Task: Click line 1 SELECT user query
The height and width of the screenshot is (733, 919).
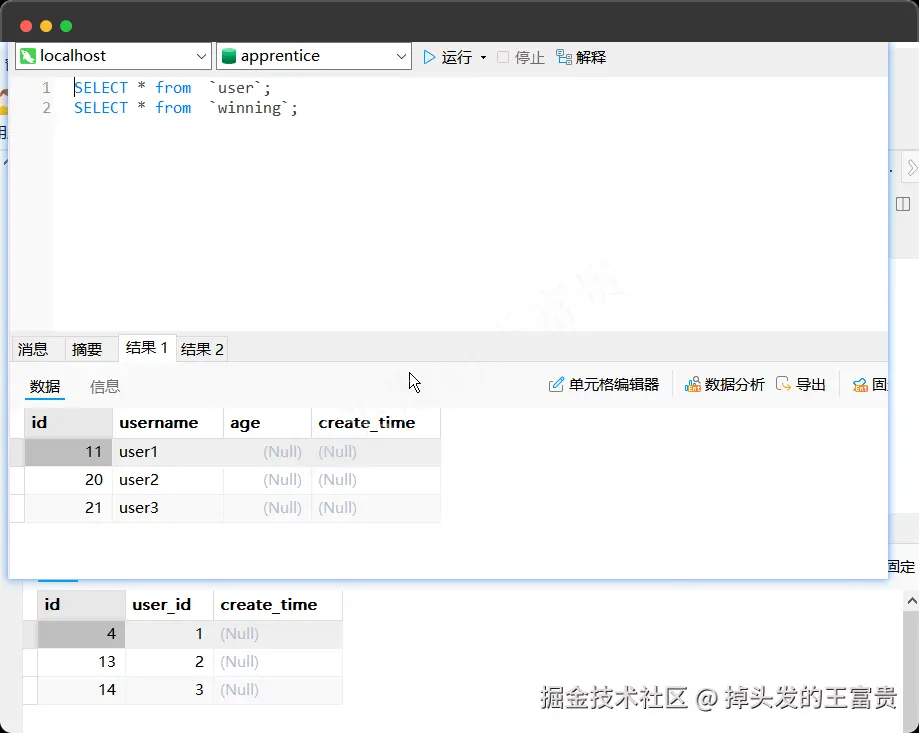Action: coord(172,88)
